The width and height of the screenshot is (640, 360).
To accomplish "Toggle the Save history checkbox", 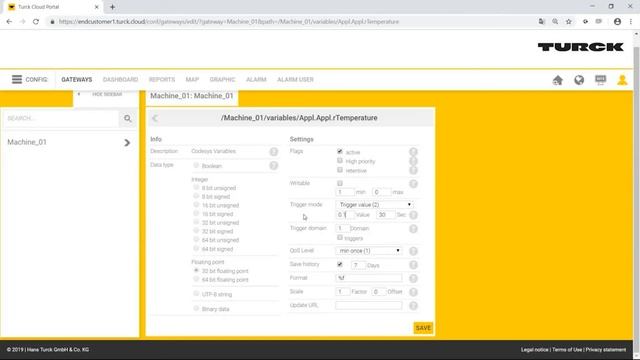I will 340,264.
